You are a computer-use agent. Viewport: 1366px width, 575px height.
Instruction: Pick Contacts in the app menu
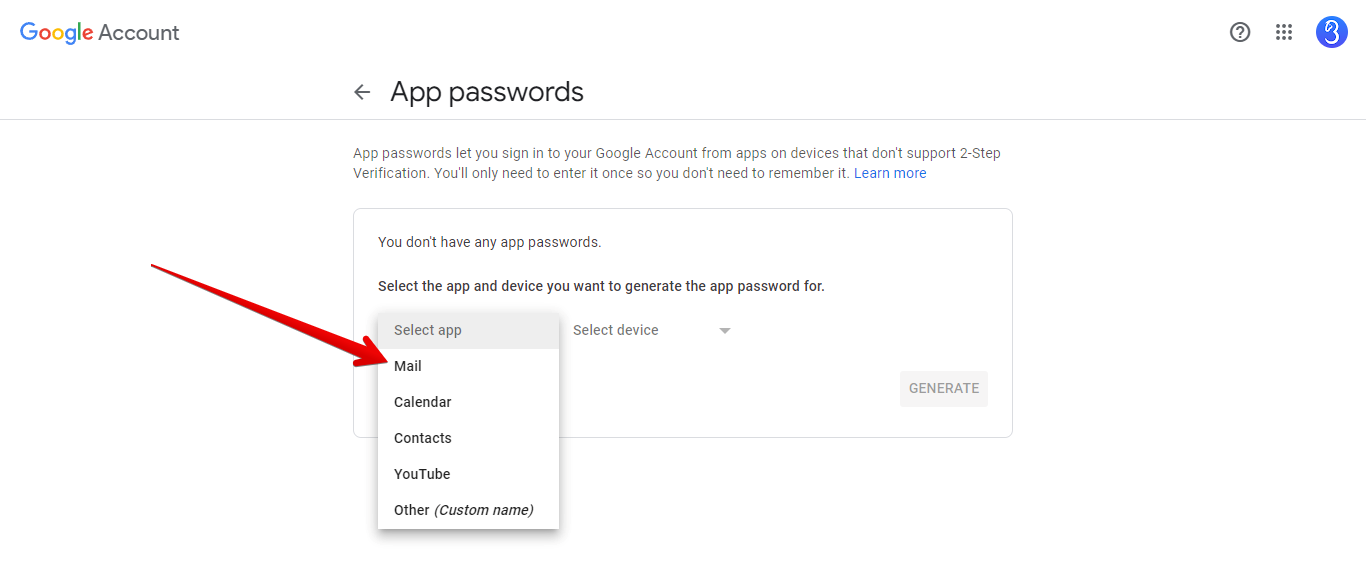(x=468, y=438)
